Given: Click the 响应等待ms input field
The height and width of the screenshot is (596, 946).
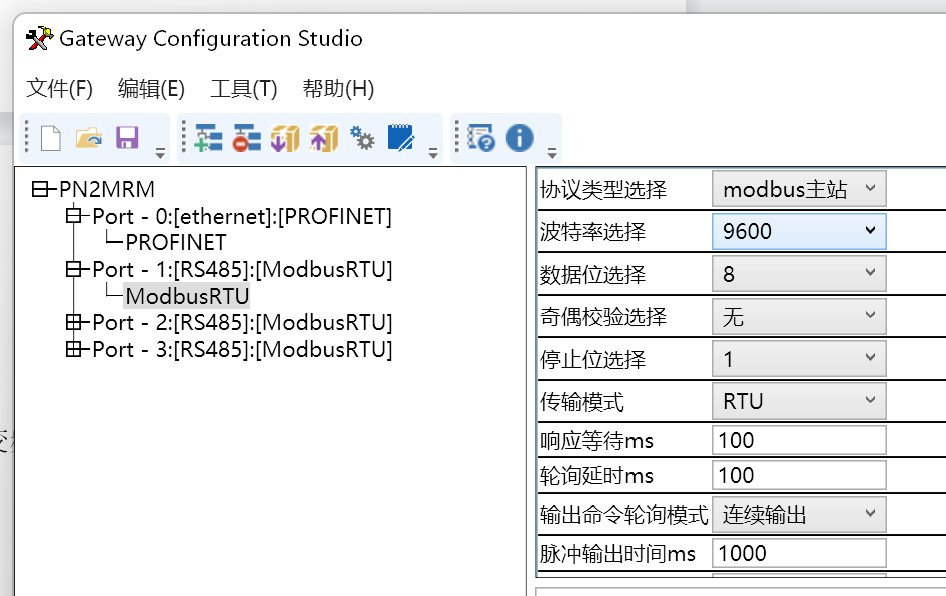Looking at the screenshot, I should click(x=798, y=440).
